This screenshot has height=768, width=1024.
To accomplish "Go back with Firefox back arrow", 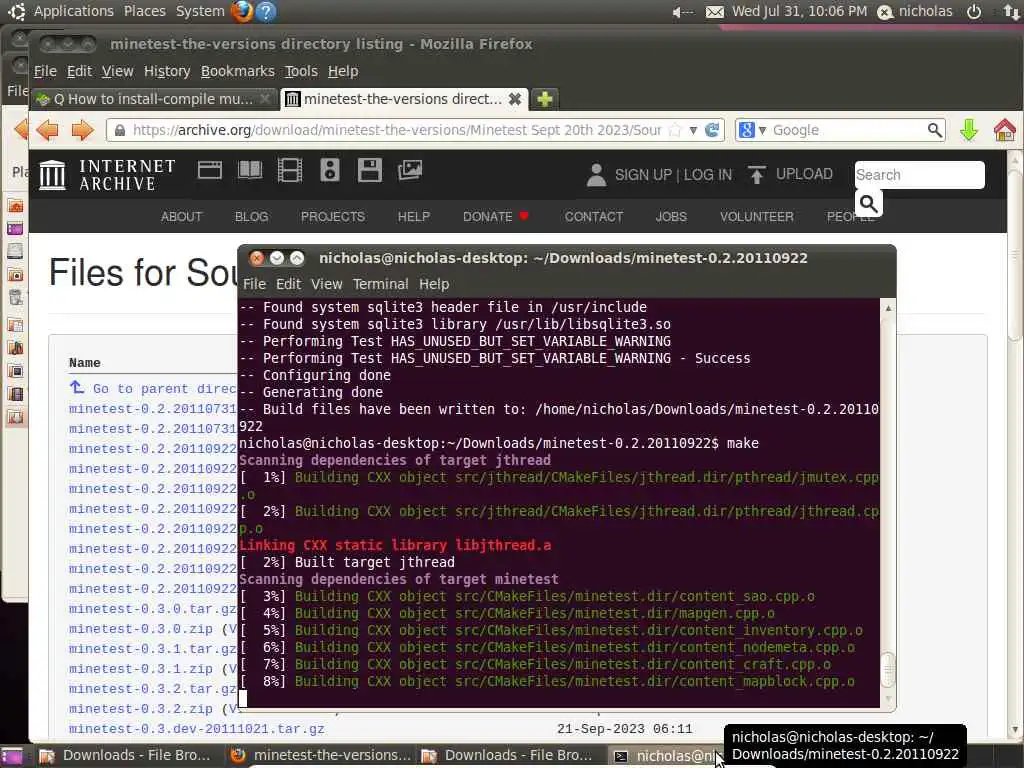I will [x=47, y=130].
